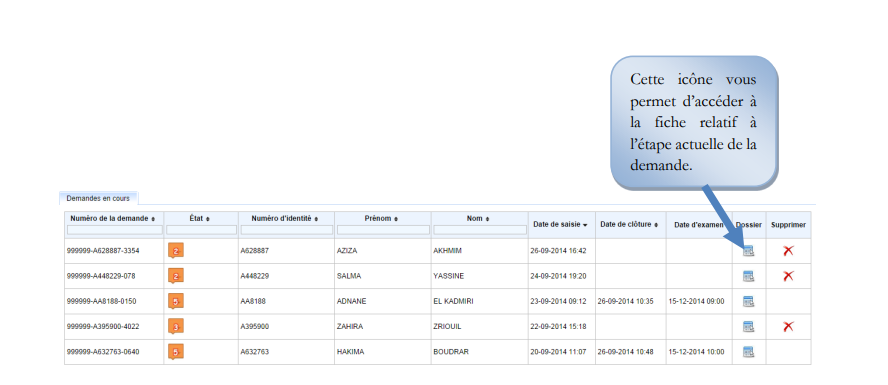Sort by Numéro de la demande column
This screenshot has height=385, width=888.
[x=113, y=218]
